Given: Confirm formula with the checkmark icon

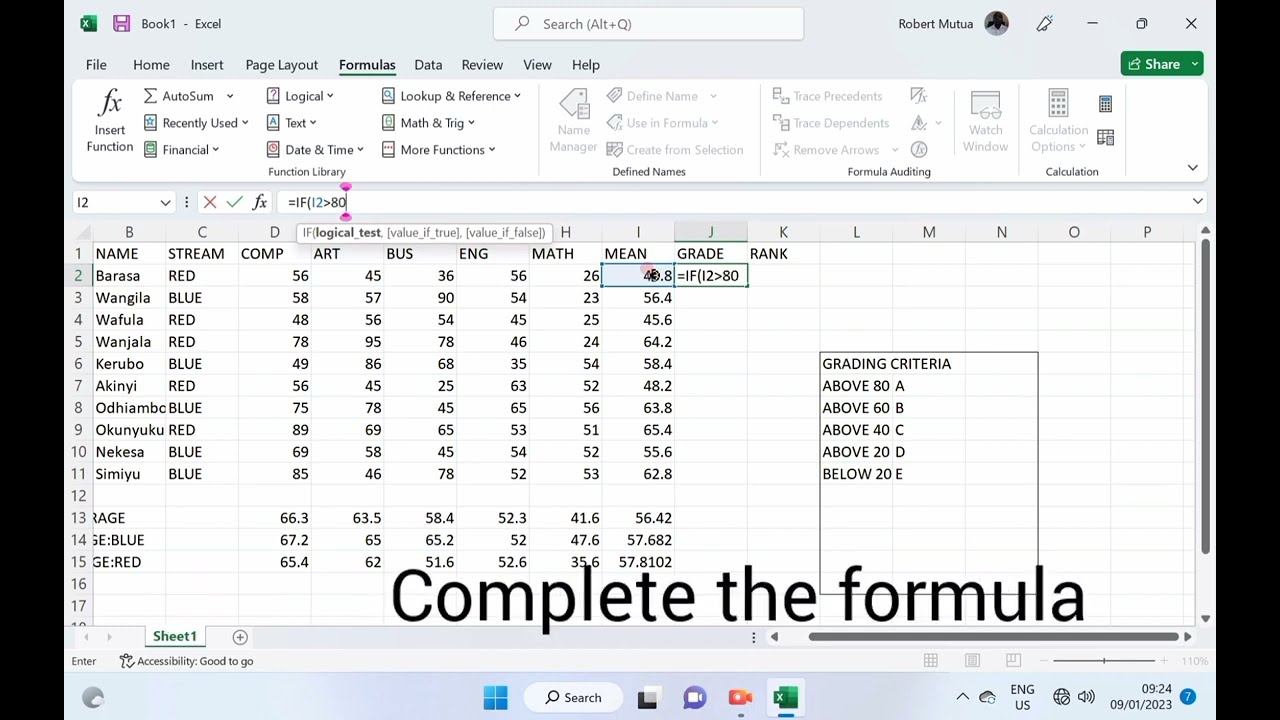Looking at the screenshot, I should [x=234, y=202].
